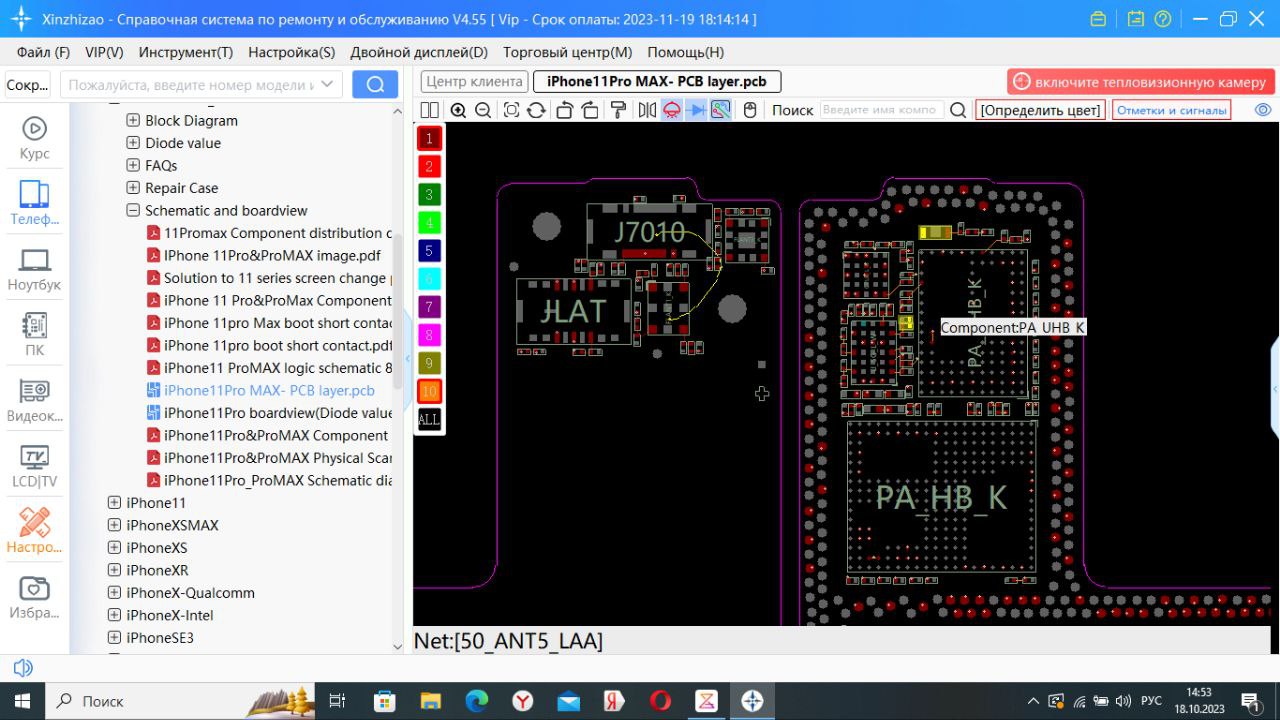Image resolution: width=1280 pixels, height=720 pixels.
Task: Open the Торговый центр(M) menu
Action: (568, 52)
